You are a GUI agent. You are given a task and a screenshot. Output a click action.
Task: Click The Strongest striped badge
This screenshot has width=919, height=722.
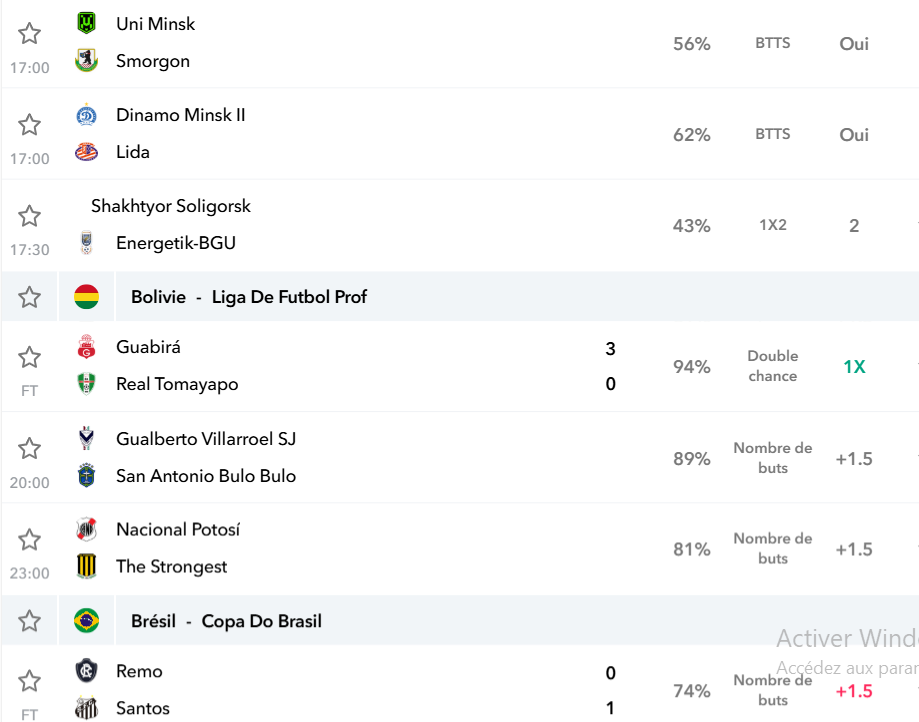86,566
